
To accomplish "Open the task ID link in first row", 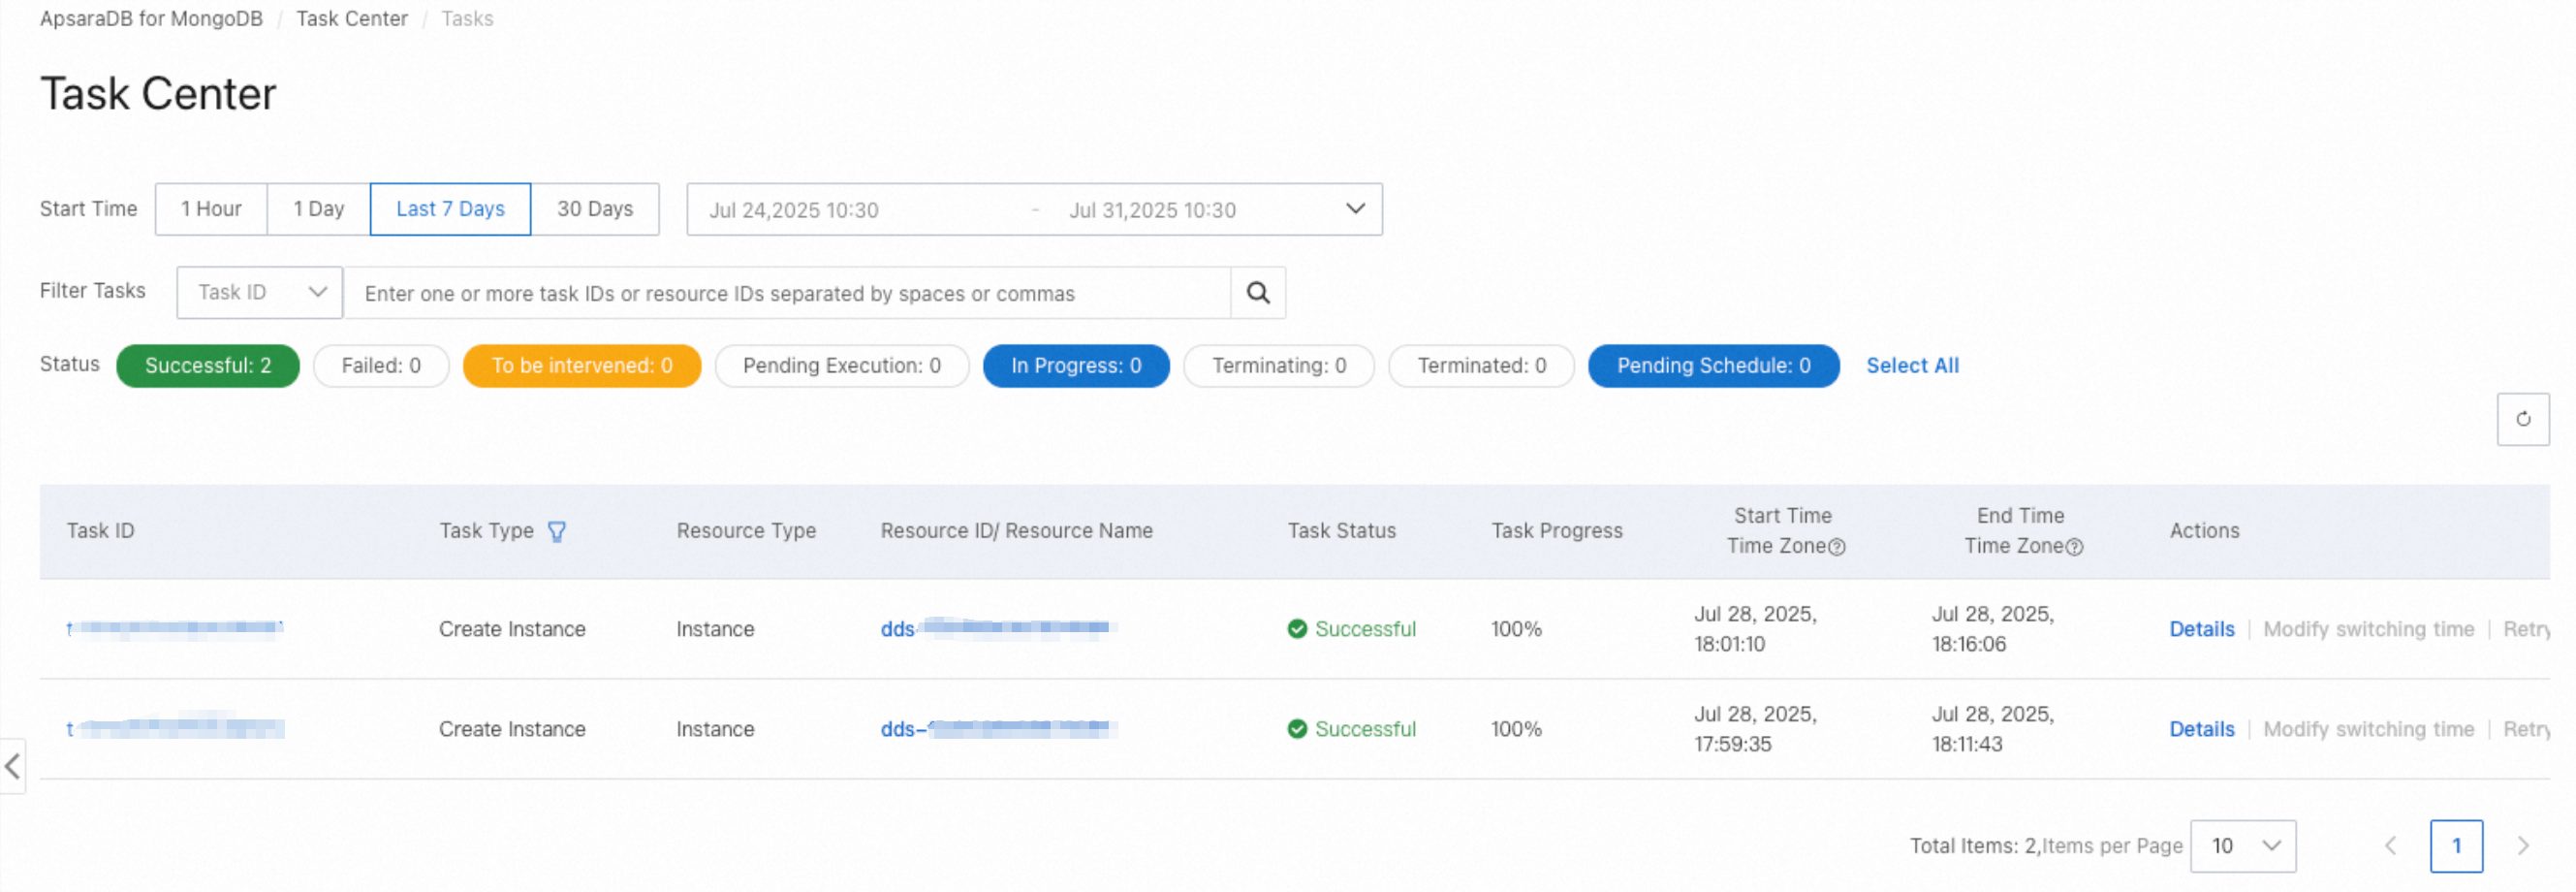I will [175, 628].
